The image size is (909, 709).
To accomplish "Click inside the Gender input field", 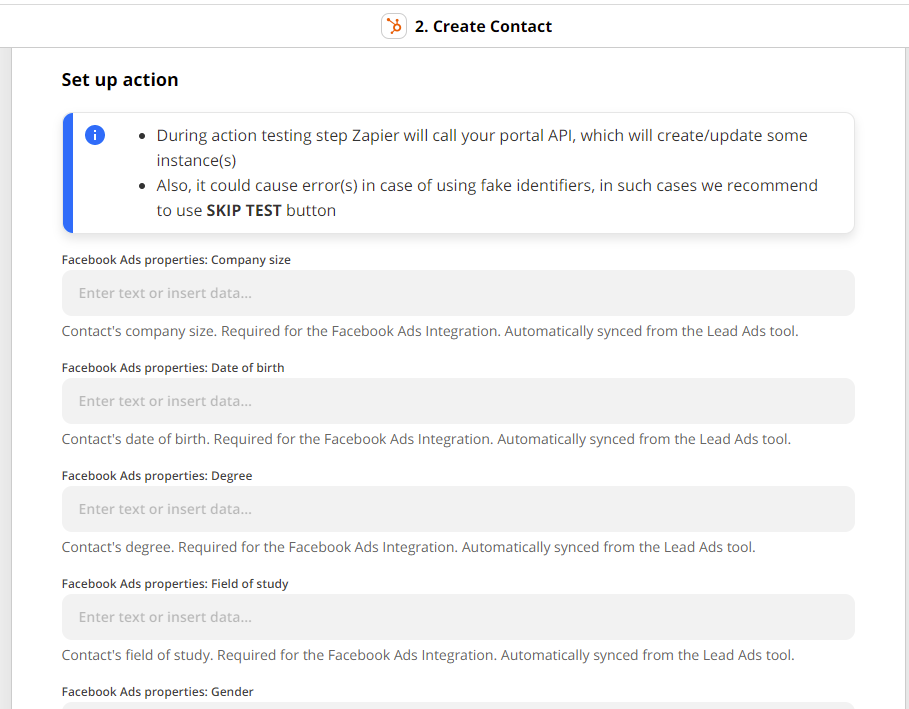I will (x=458, y=705).
